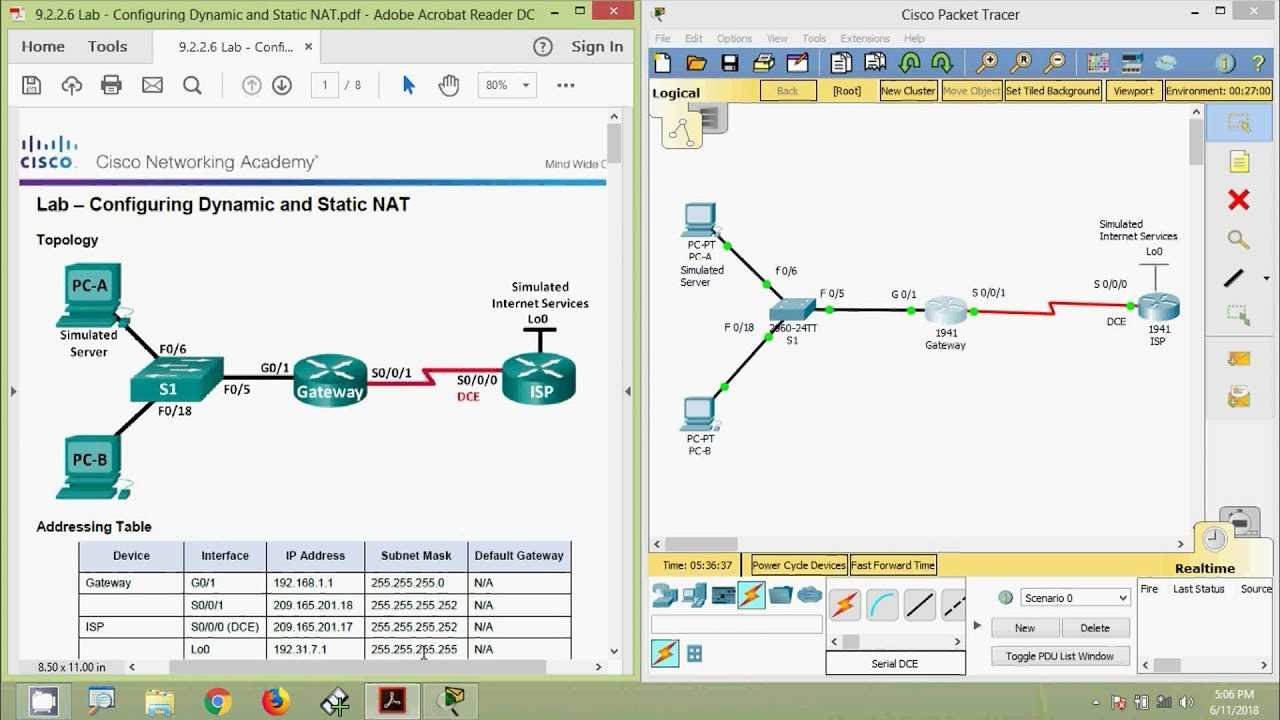
Task: Reset zoom in Packet Tracer toolbar
Action: click(x=1021, y=63)
